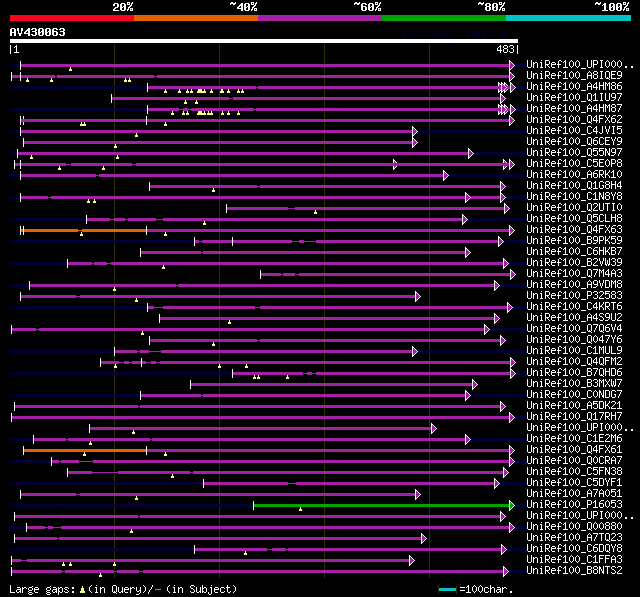Open hit UniRef100_Q1IU97

pos(574,98)
